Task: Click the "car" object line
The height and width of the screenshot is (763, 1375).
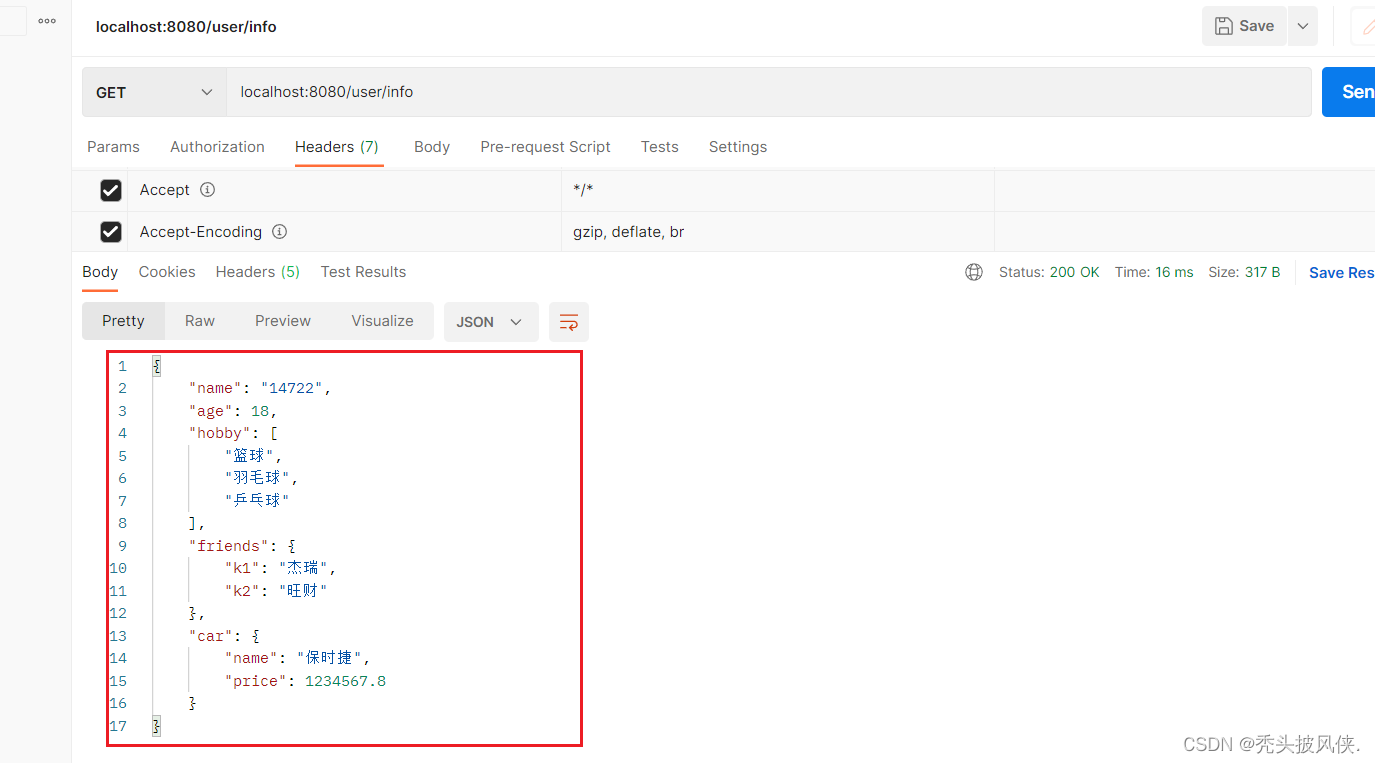Action: coord(224,636)
